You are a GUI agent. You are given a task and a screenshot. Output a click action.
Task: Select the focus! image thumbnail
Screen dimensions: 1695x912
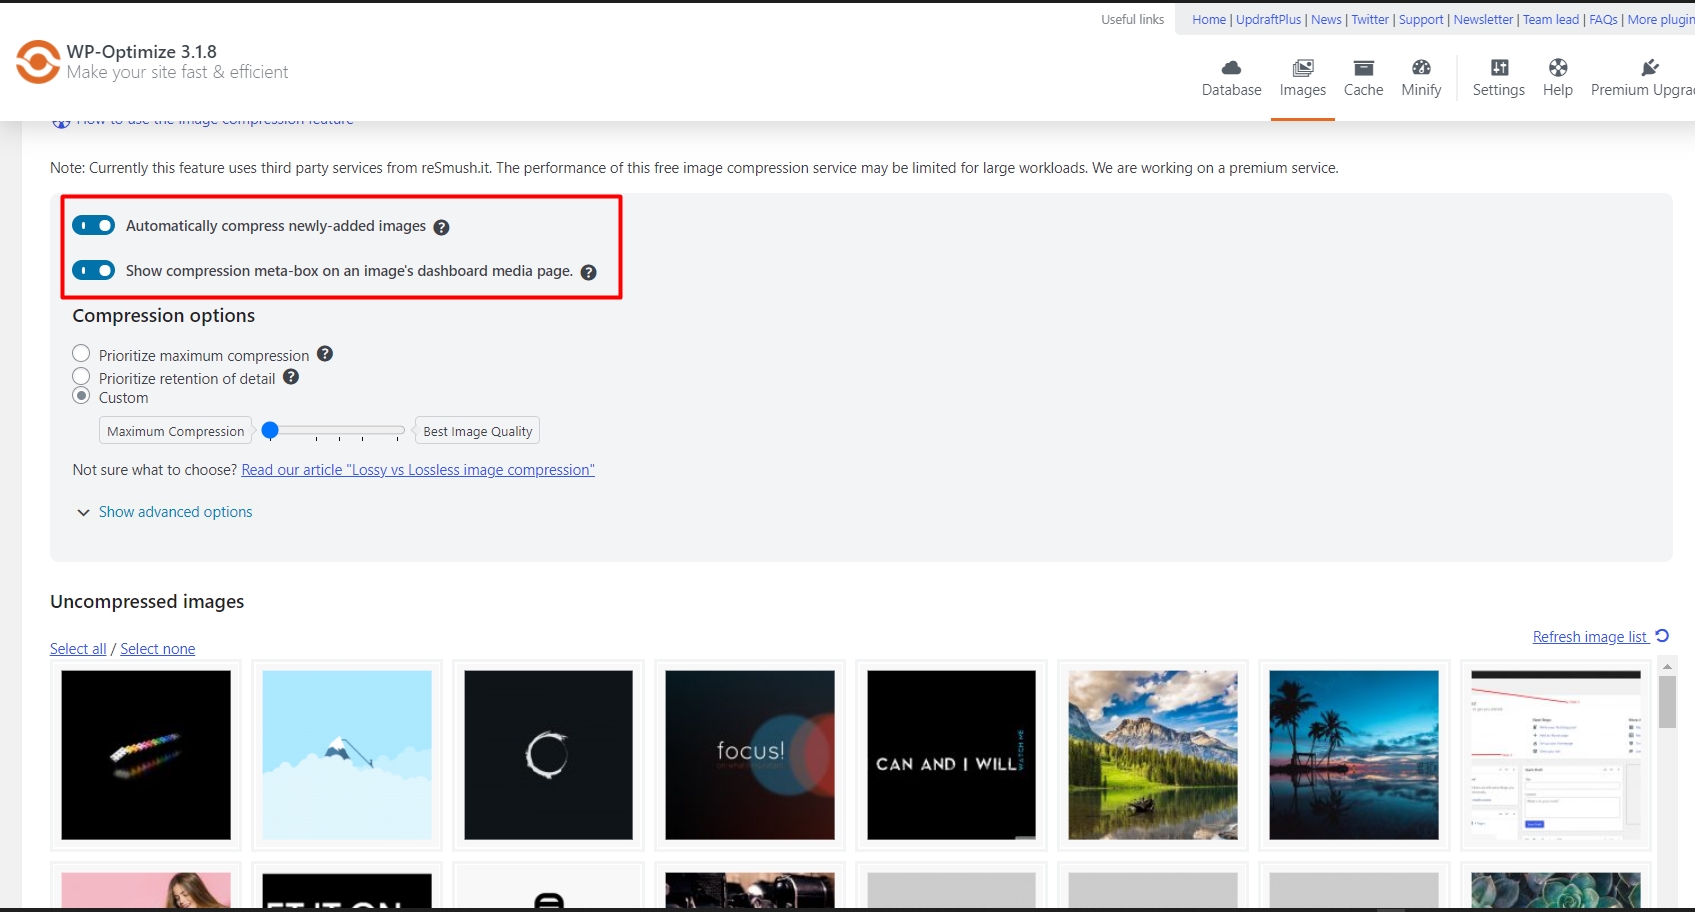tap(750, 755)
